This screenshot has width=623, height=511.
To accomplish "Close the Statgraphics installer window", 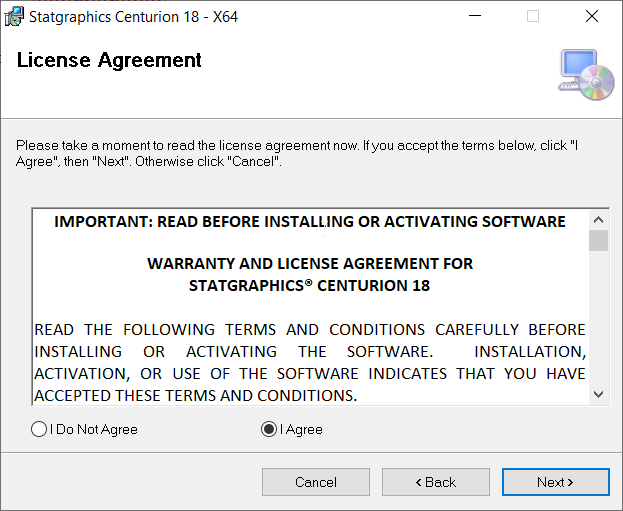I will (x=592, y=16).
